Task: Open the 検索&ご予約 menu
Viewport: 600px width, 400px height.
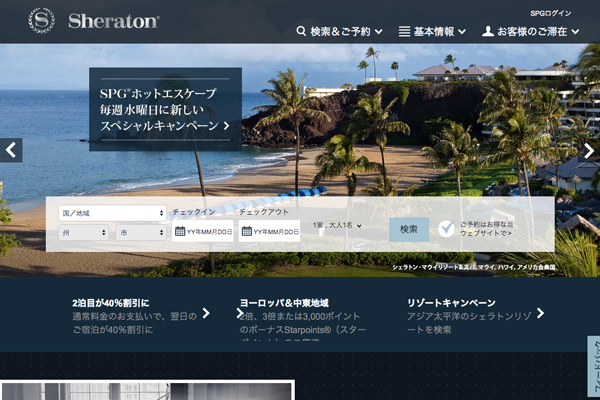Action: tap(340, 31)
